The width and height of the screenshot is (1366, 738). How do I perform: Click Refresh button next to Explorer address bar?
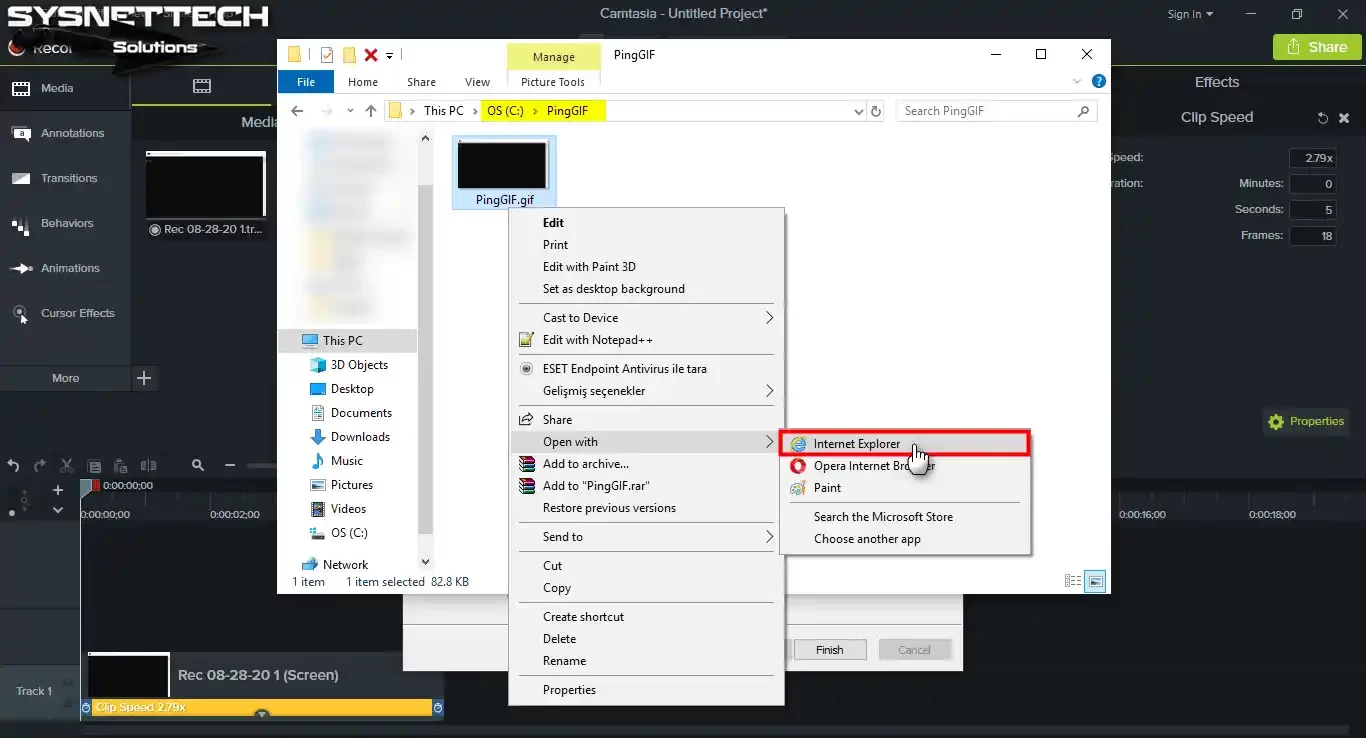point(877,111)
